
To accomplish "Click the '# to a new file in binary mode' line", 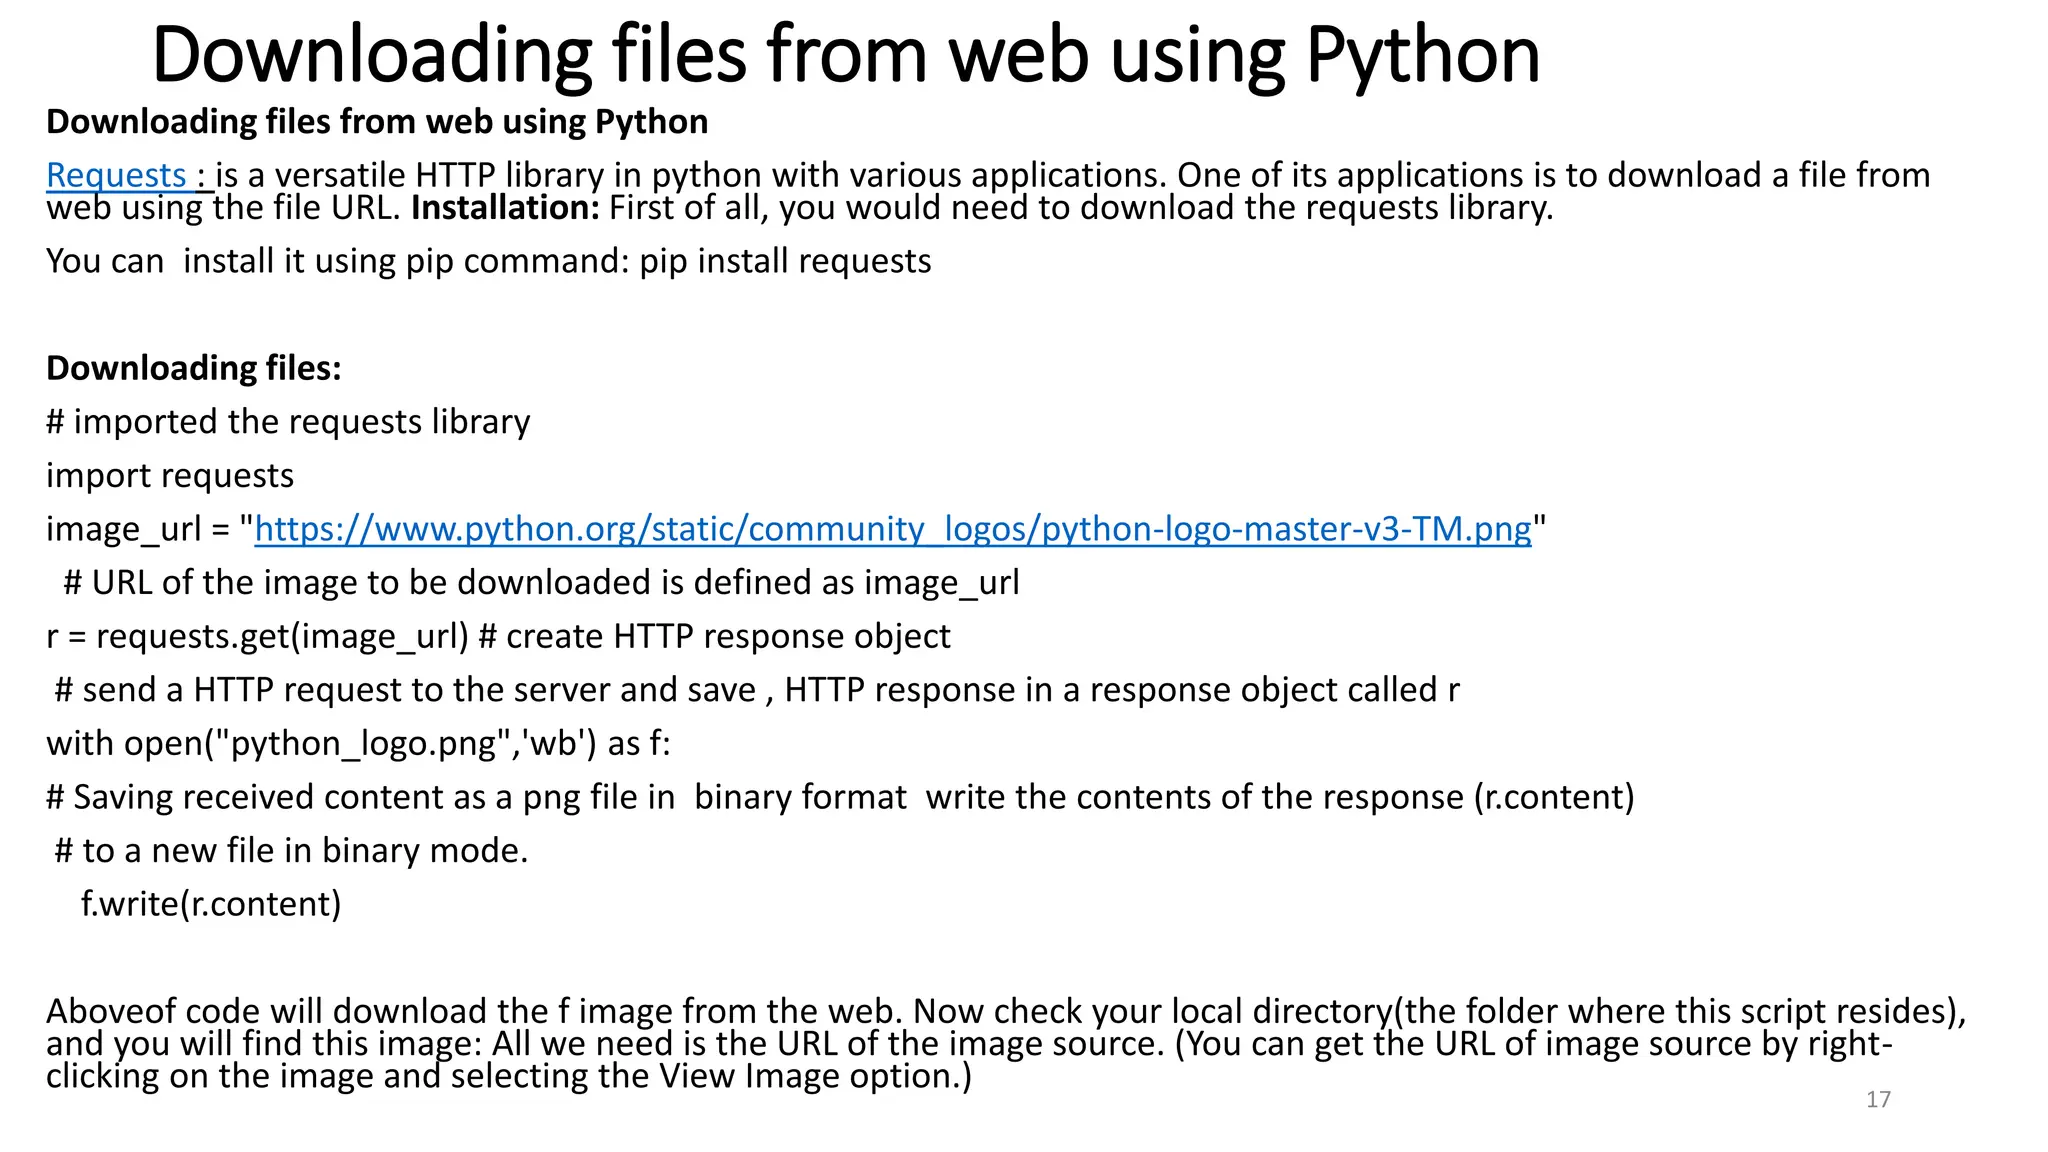I will [x=290, y=851].
